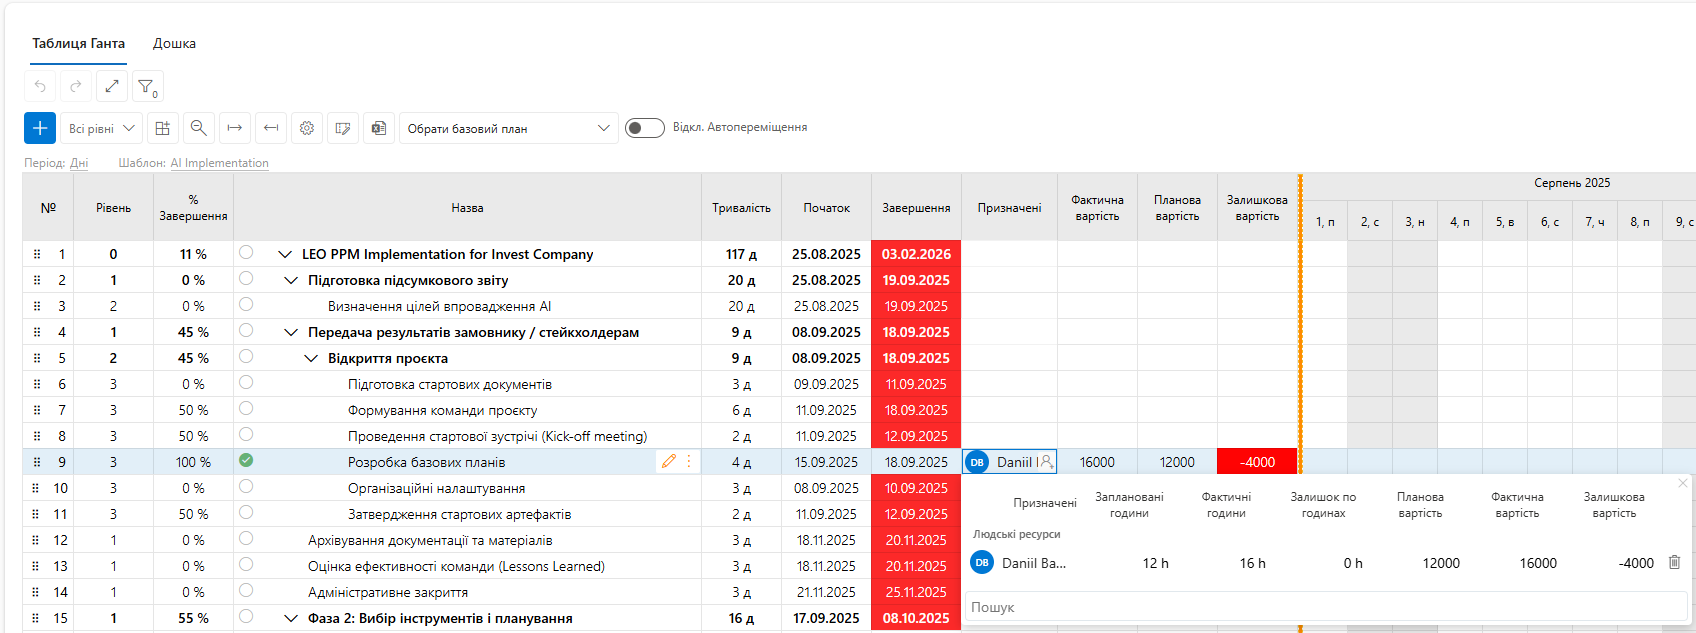Uncheck completed circle for Розробка базових планів
The height and width of the screenshot is (633, 1696).
(x=246, y=460)
